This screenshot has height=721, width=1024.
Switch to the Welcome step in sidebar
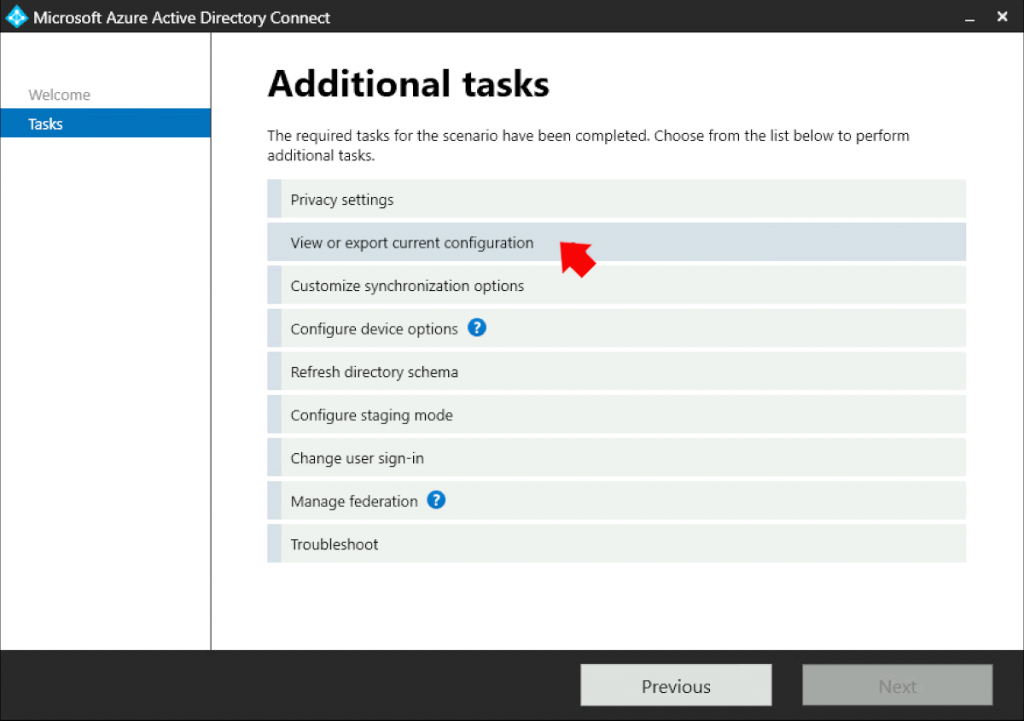(59, 94)
